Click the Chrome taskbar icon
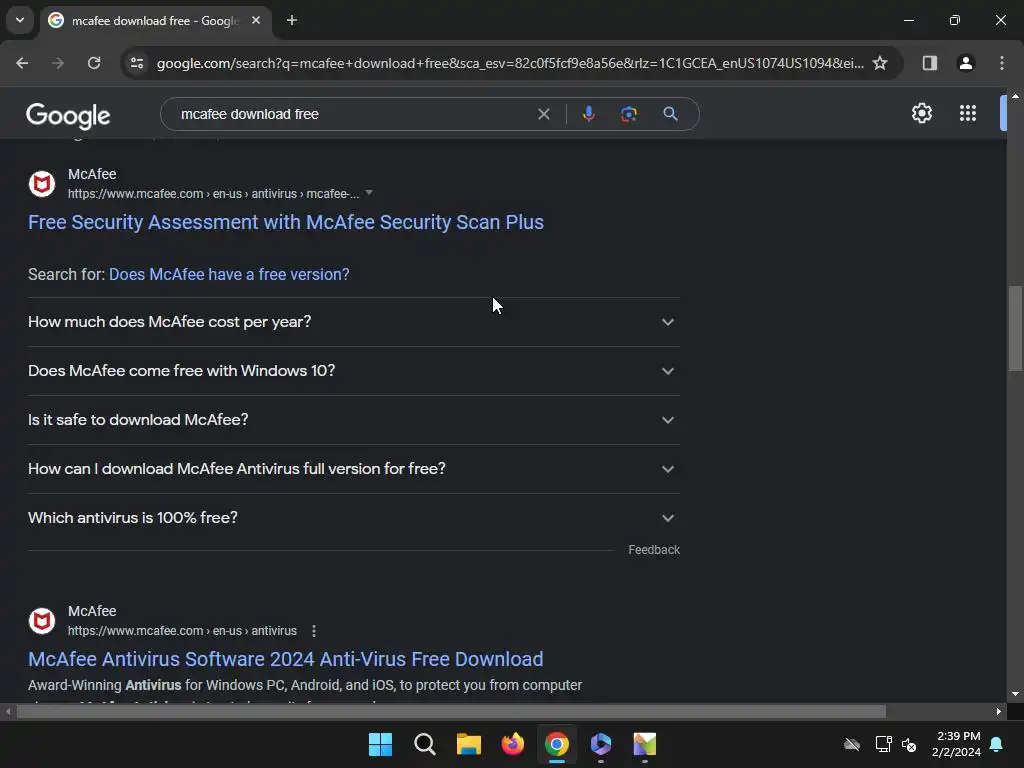Screen dimensions: 1024x768 556,744
